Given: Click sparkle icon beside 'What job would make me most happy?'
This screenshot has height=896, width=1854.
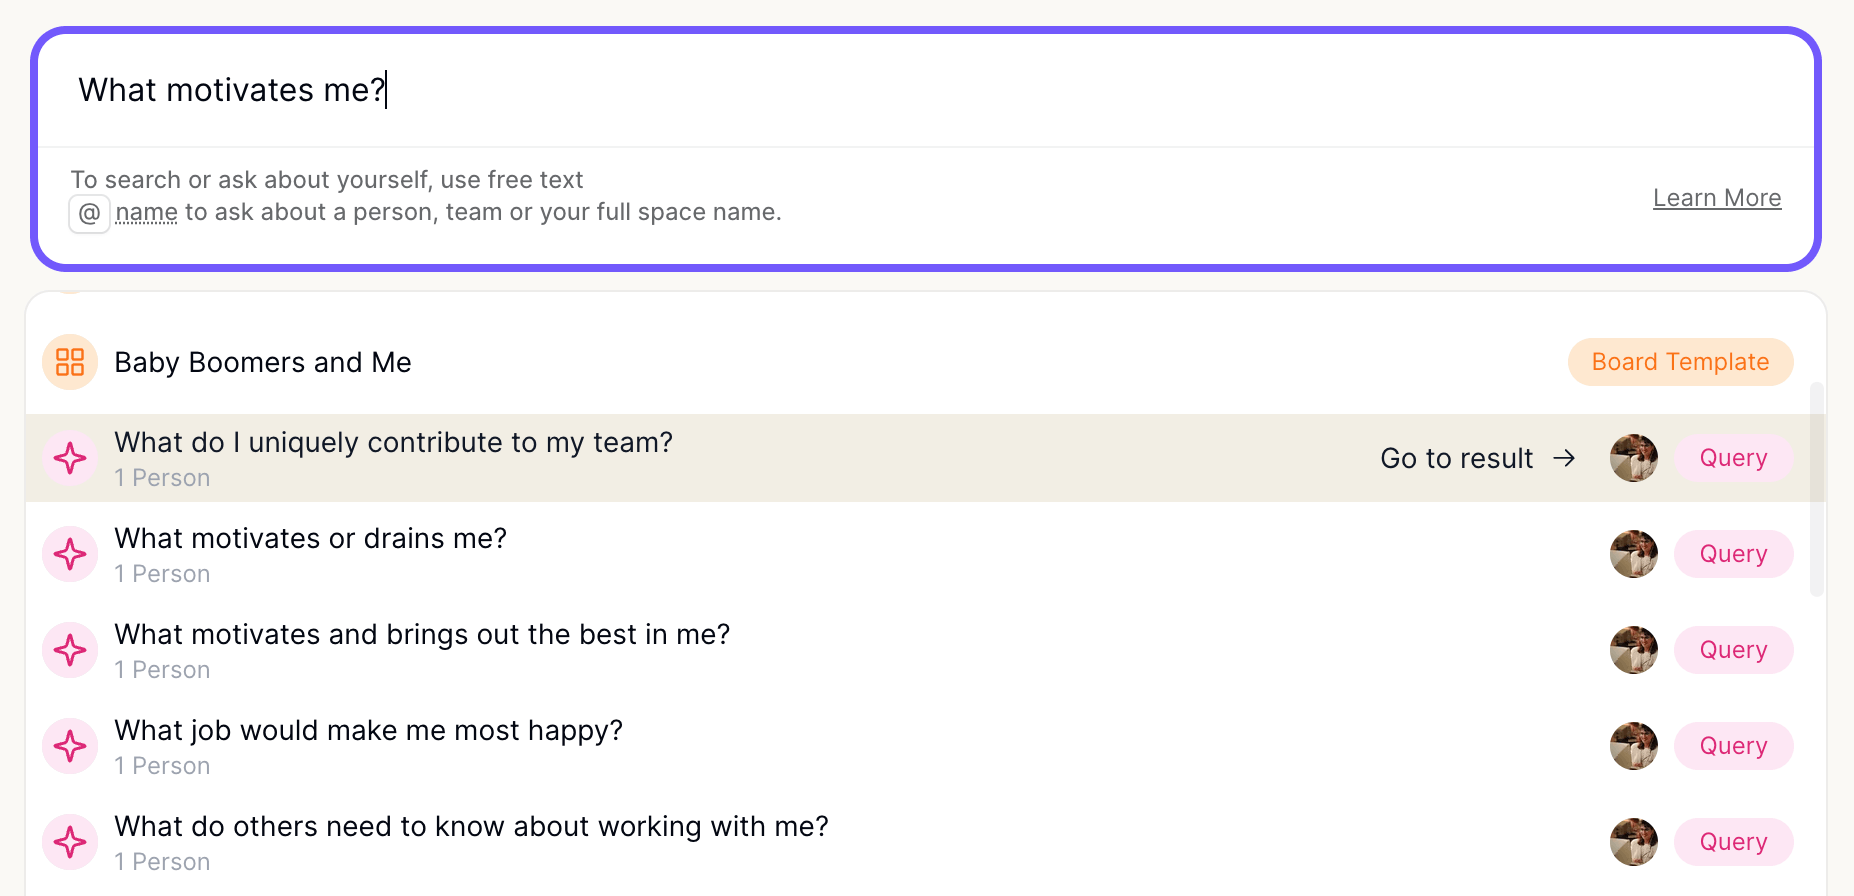Looking at the screenshot, I should [70, 746].
